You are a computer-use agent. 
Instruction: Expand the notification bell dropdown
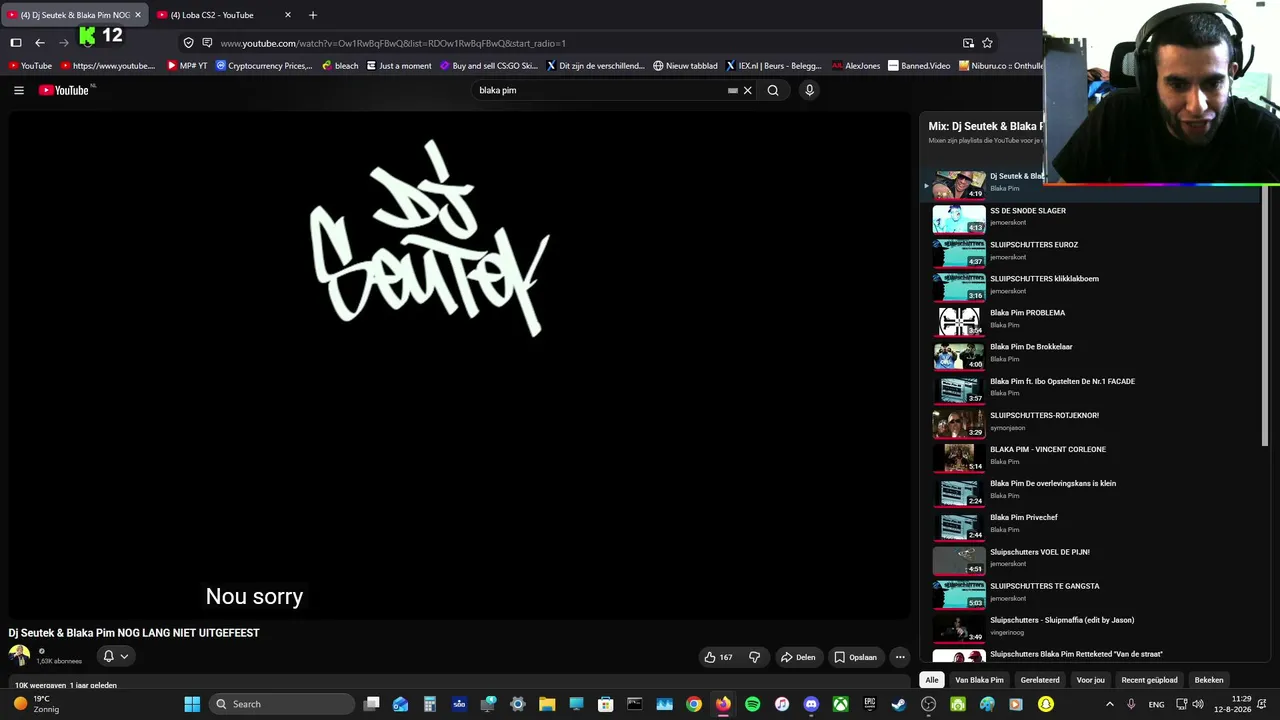click(116, 656)
